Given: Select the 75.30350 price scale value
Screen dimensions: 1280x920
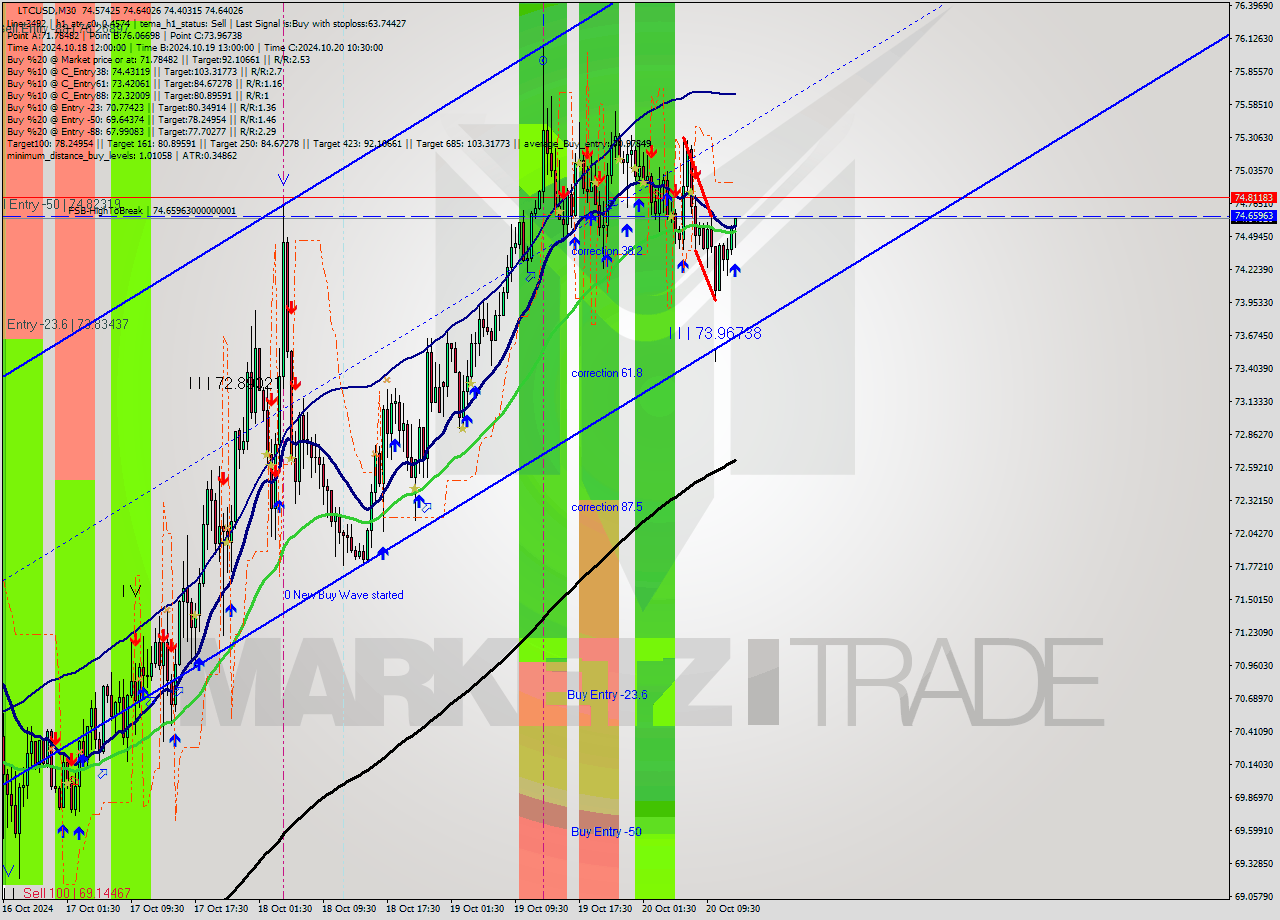Looking at the screenshot, I should pos(1254,138).
